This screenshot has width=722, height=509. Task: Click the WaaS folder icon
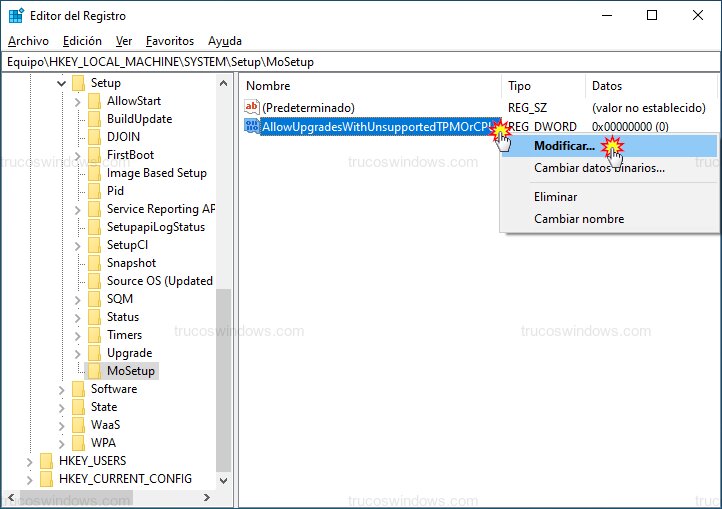[x=79, y=425]
